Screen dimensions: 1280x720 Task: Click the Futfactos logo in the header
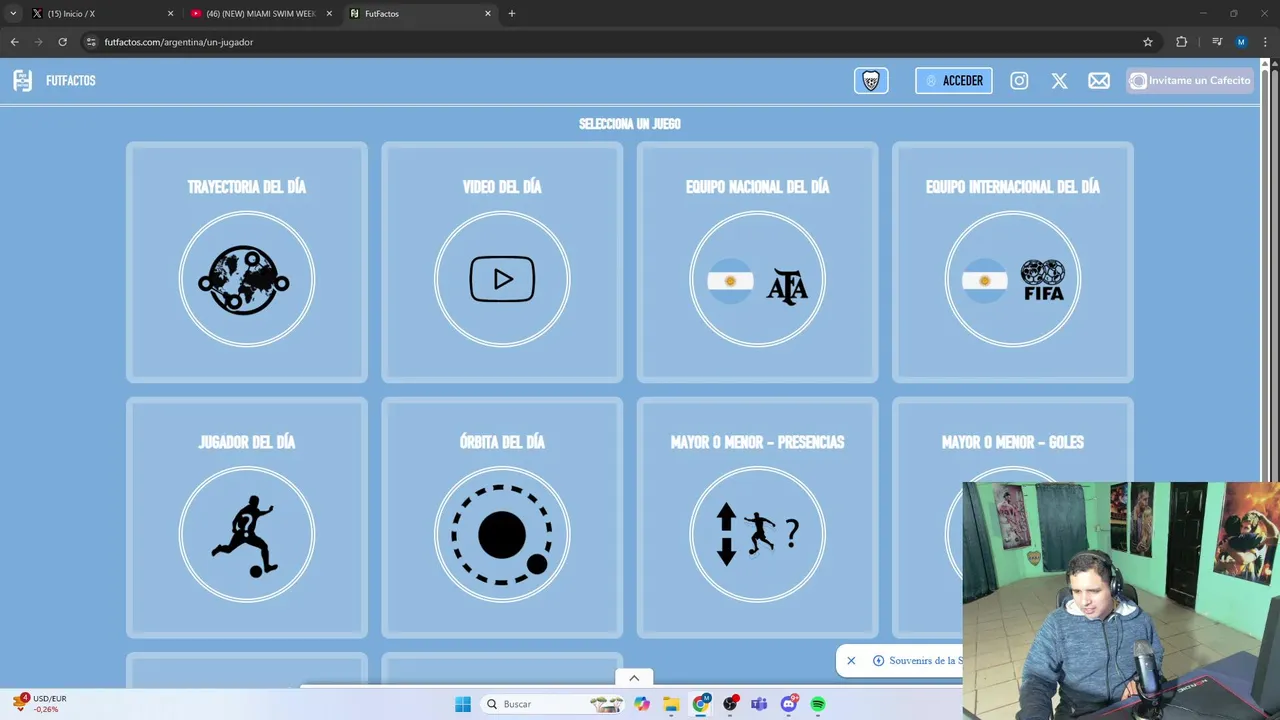point(22,81)
